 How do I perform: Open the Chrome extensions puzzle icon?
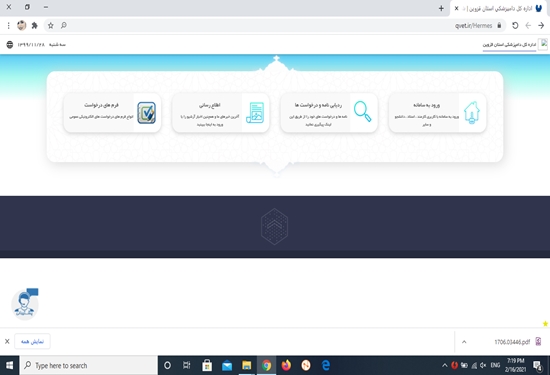34,25
